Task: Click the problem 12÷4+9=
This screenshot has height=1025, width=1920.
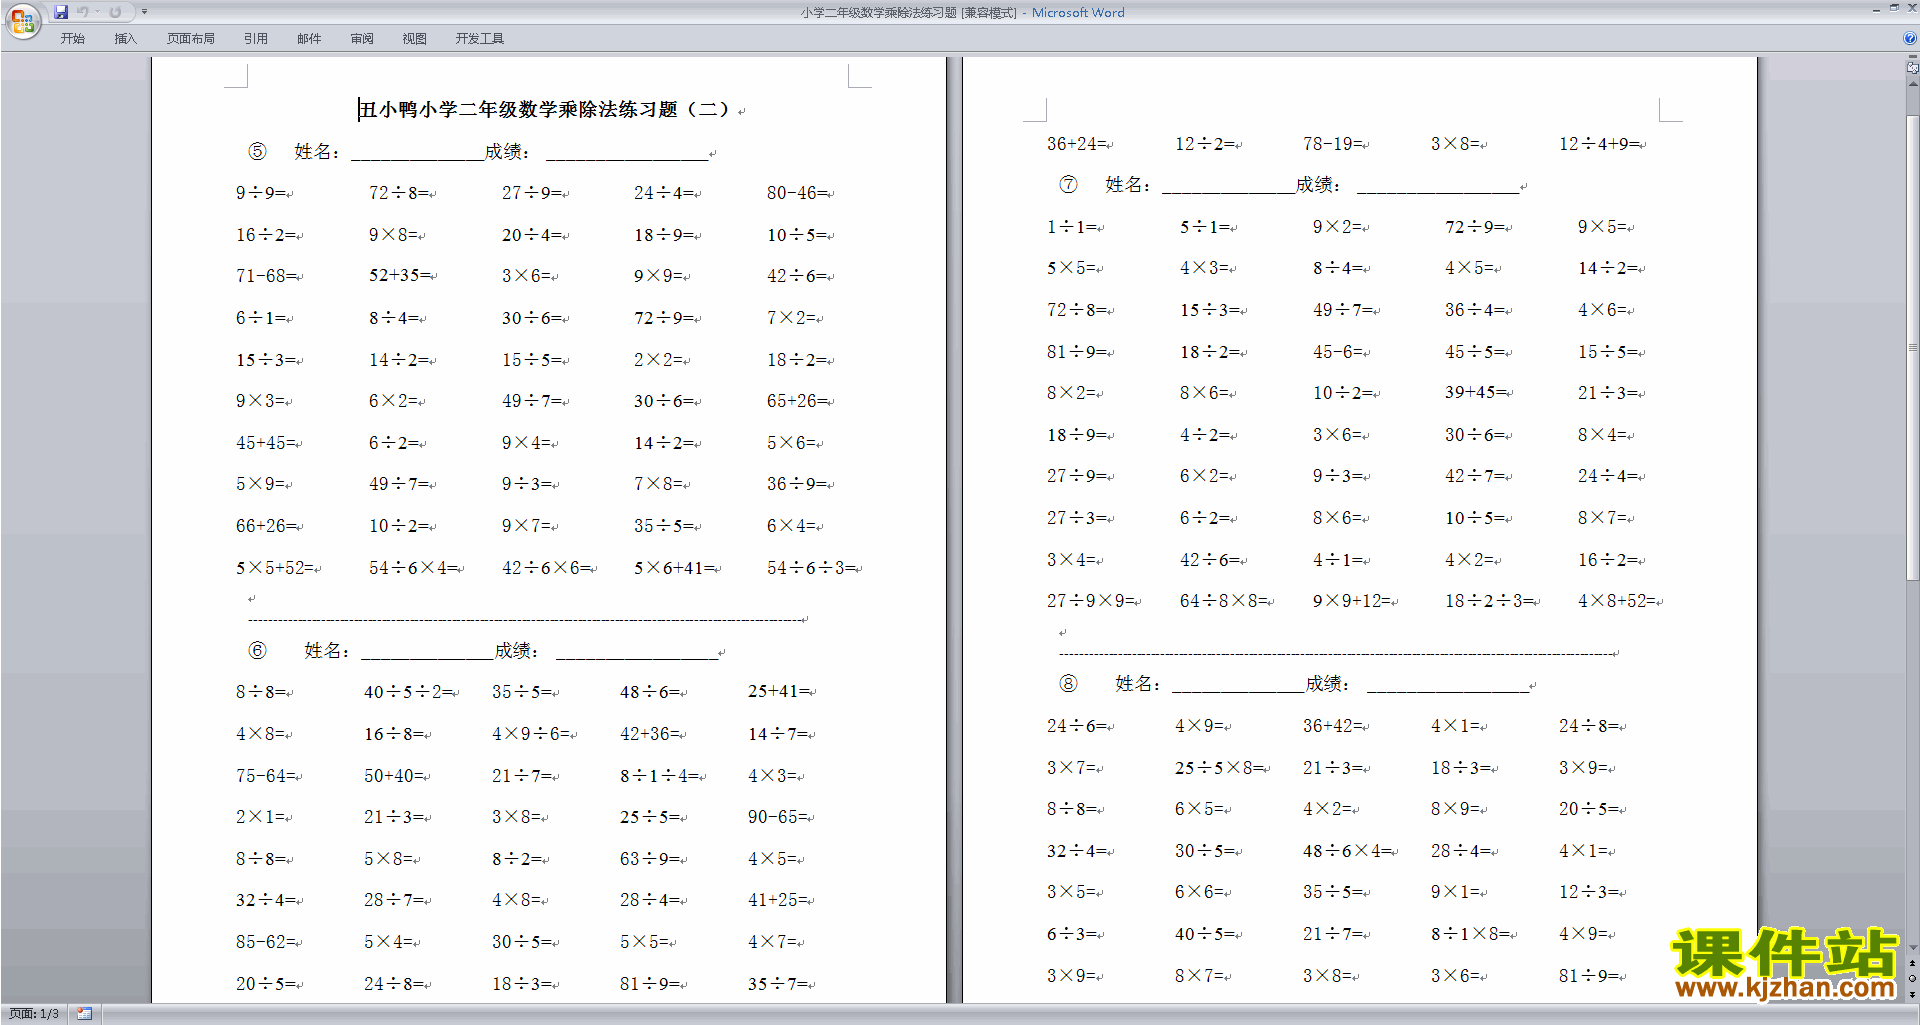Action: 1600,144
